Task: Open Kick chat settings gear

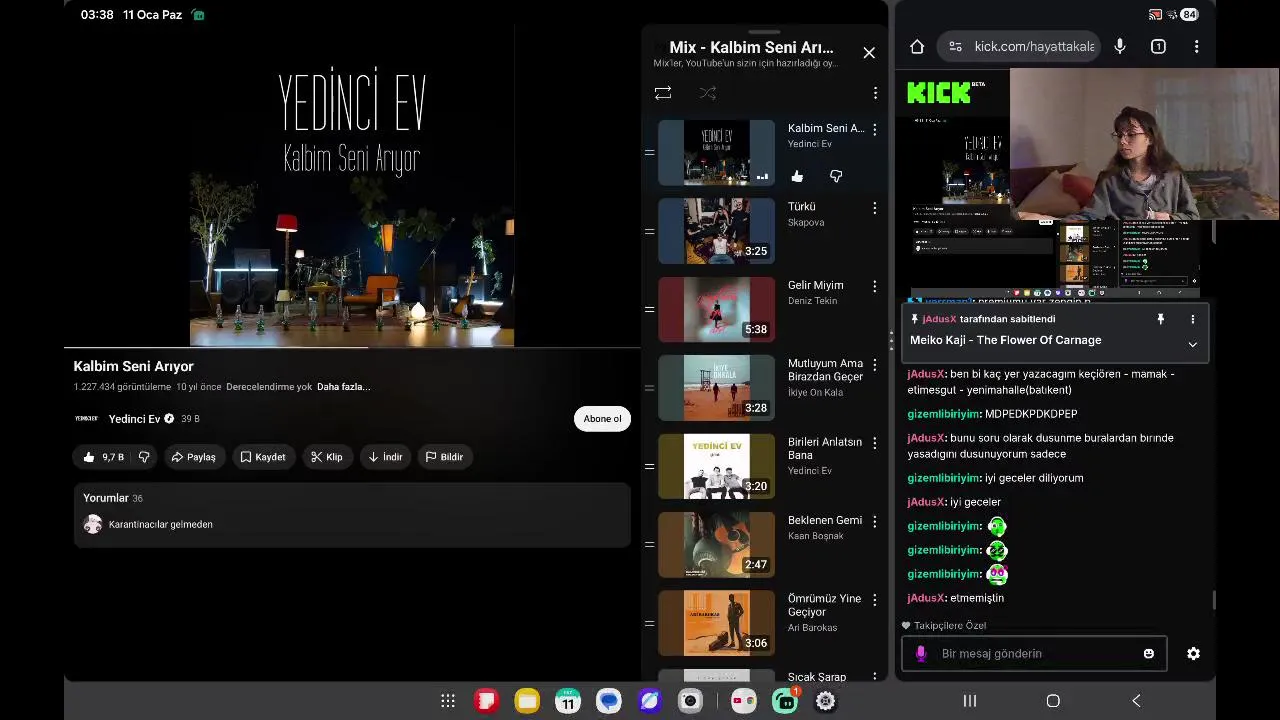Action: coord(1193,653)
